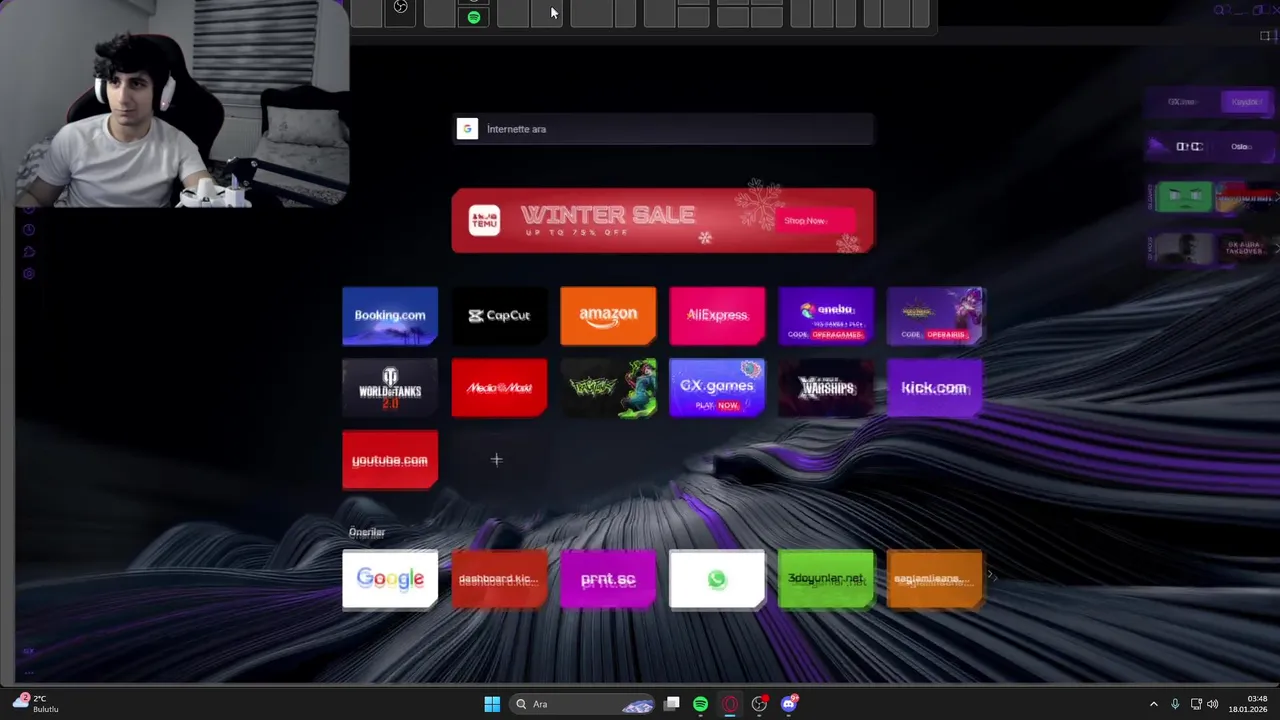Open the OBS Studio taskbar icon
The width and height of the screenshot is (1280, 720).
[x=759, y=704]
